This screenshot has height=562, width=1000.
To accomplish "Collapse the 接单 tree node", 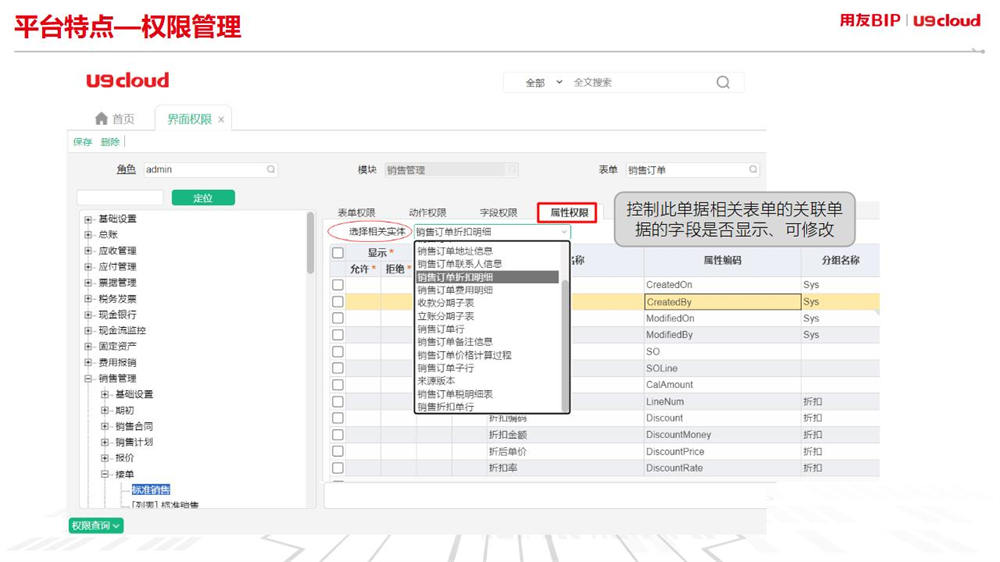I will click(105, 474).
